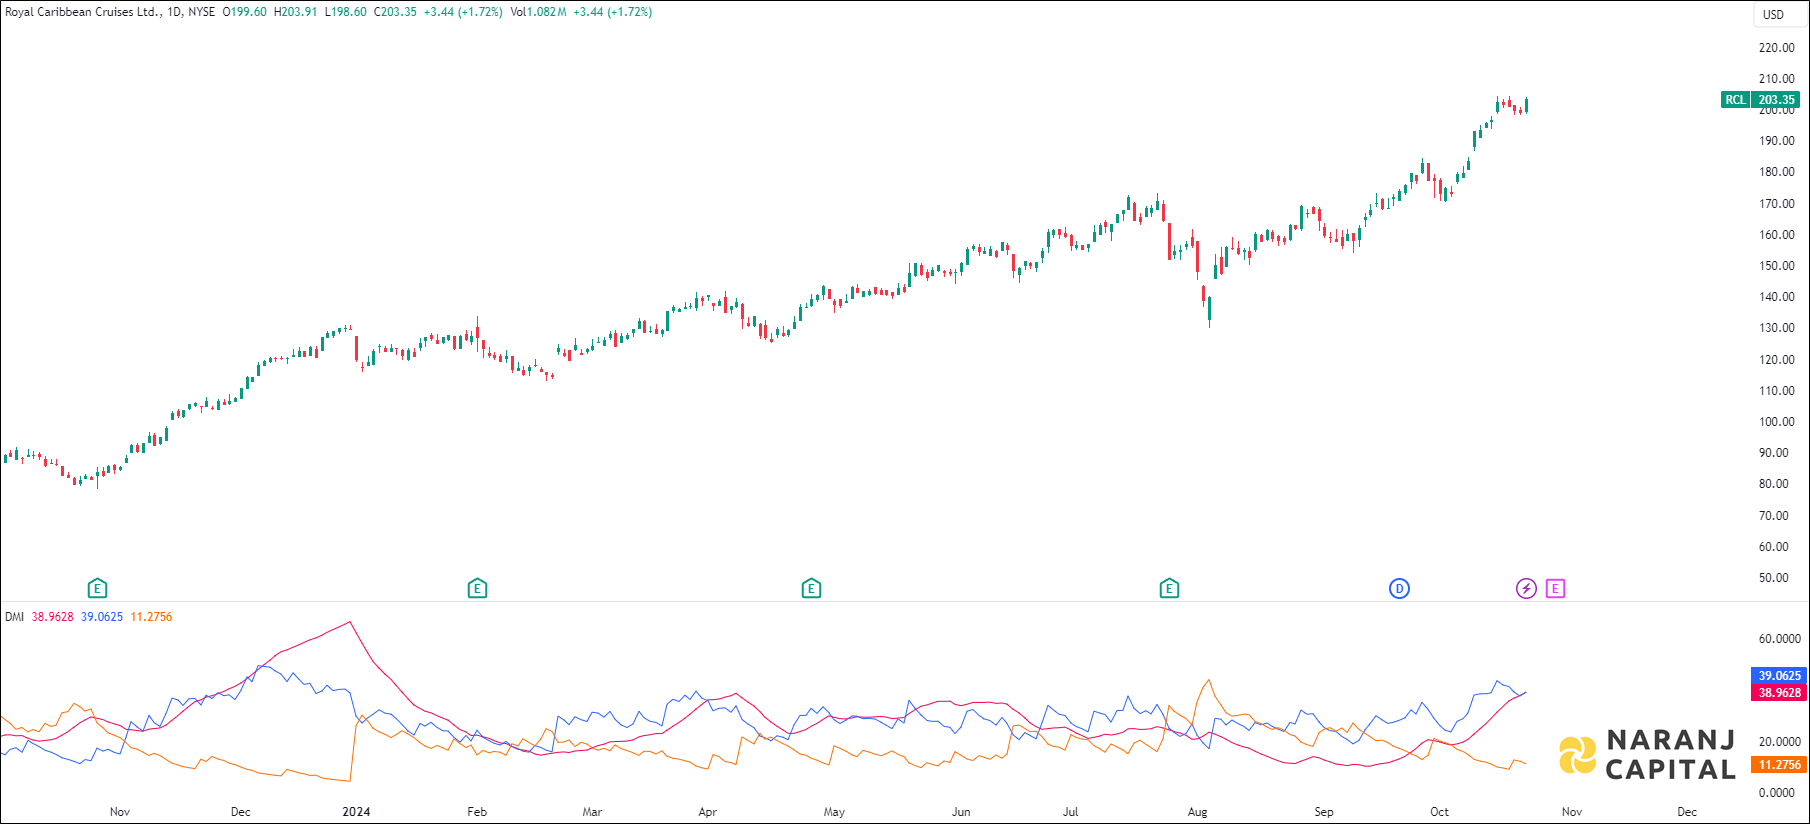Click the pink 38.9628 axis tag
This screenshot has height=824, width=1810.
pos(1779,692)
